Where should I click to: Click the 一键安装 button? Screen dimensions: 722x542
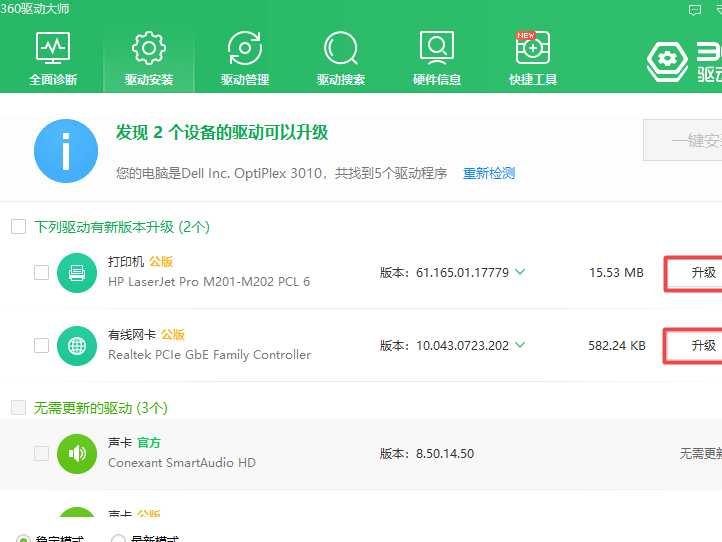(x=683, y=140)
